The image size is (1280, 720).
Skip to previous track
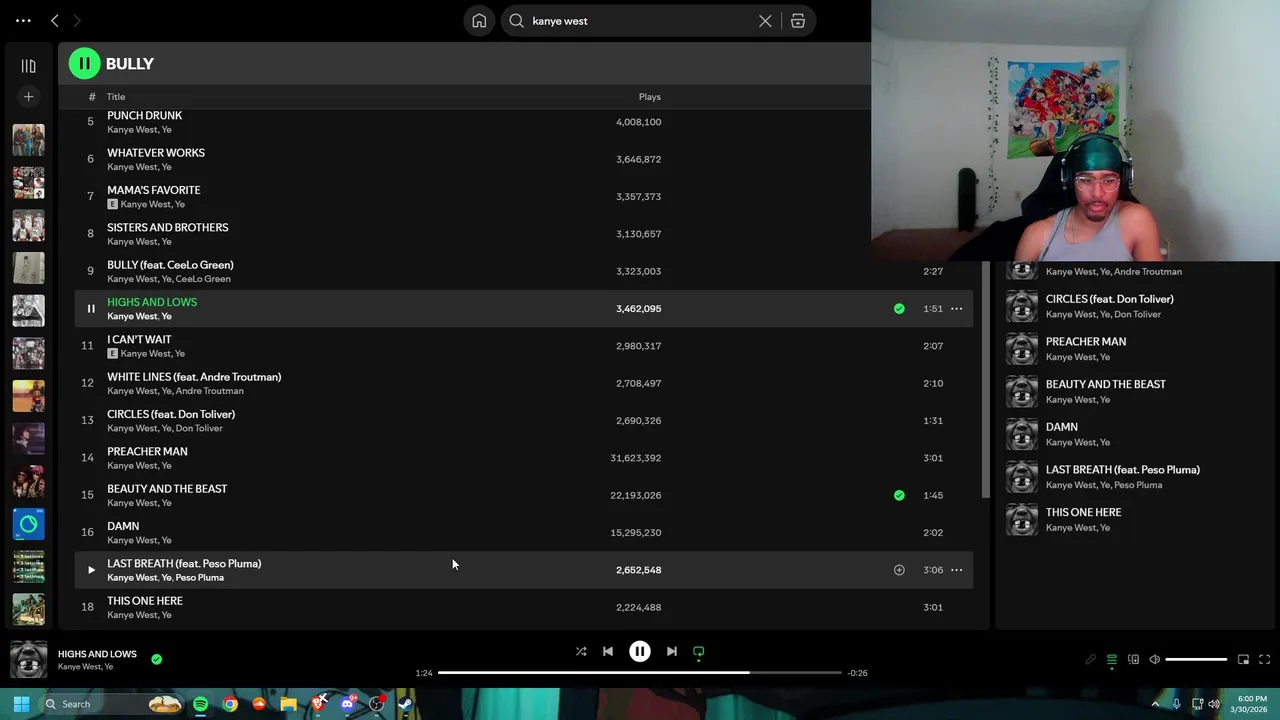[608, 651]
